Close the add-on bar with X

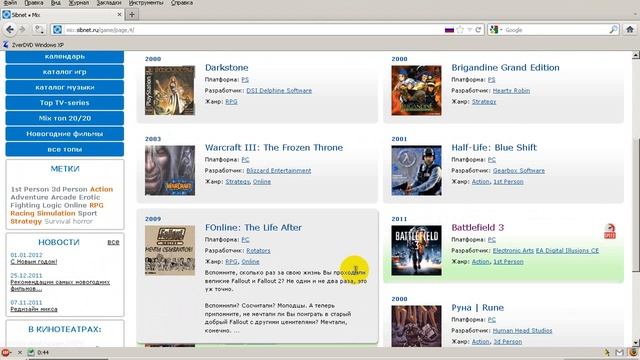coord(19,352)
